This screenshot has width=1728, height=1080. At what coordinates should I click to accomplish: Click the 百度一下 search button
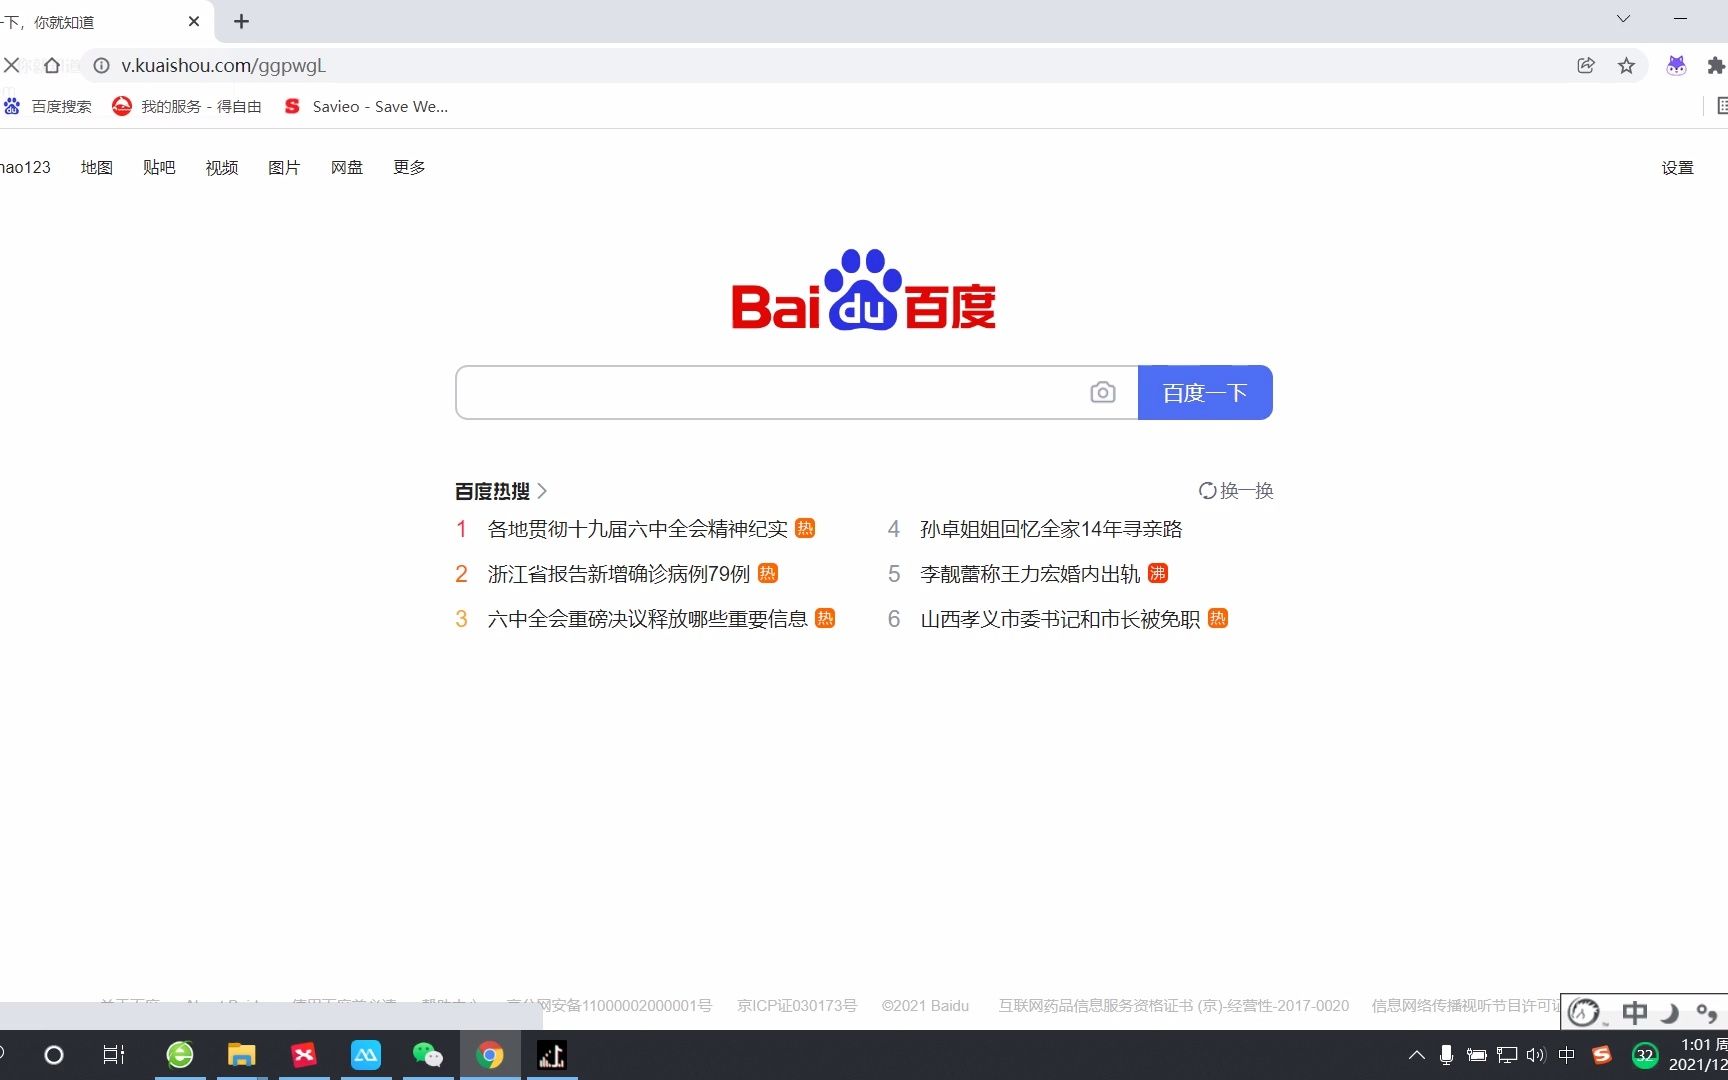pyautogui.click(x=1205, y=392)
